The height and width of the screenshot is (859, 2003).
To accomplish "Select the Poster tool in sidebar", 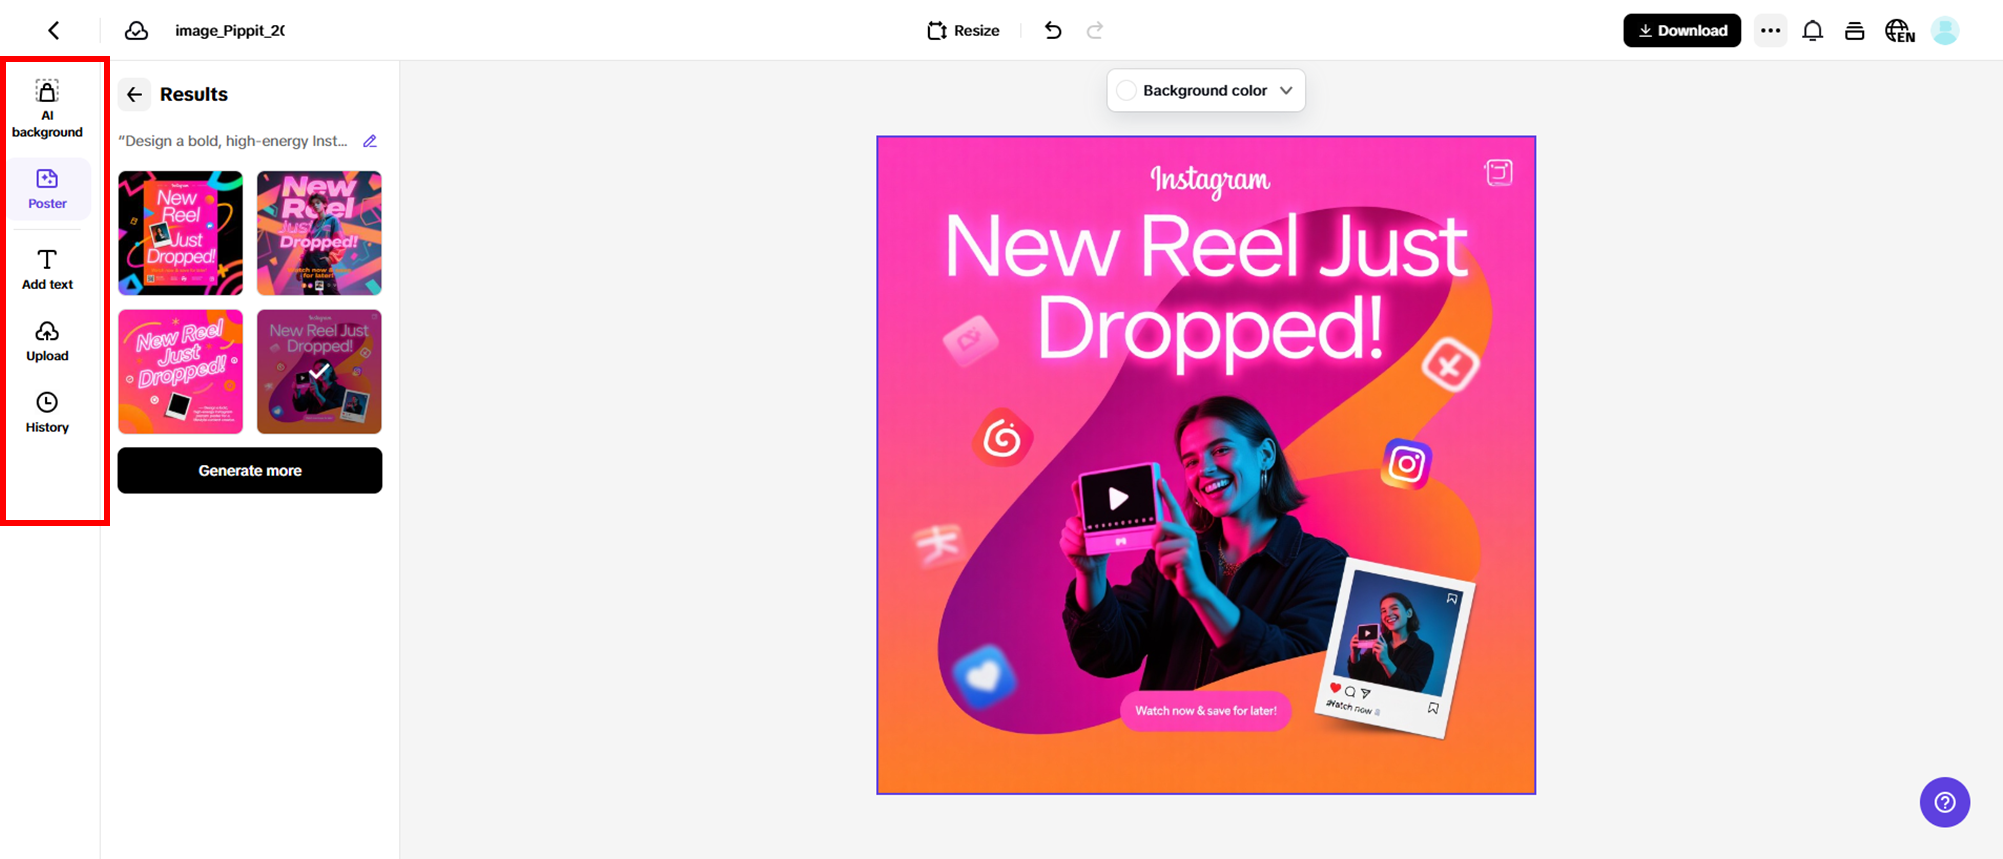I will 47,189.
